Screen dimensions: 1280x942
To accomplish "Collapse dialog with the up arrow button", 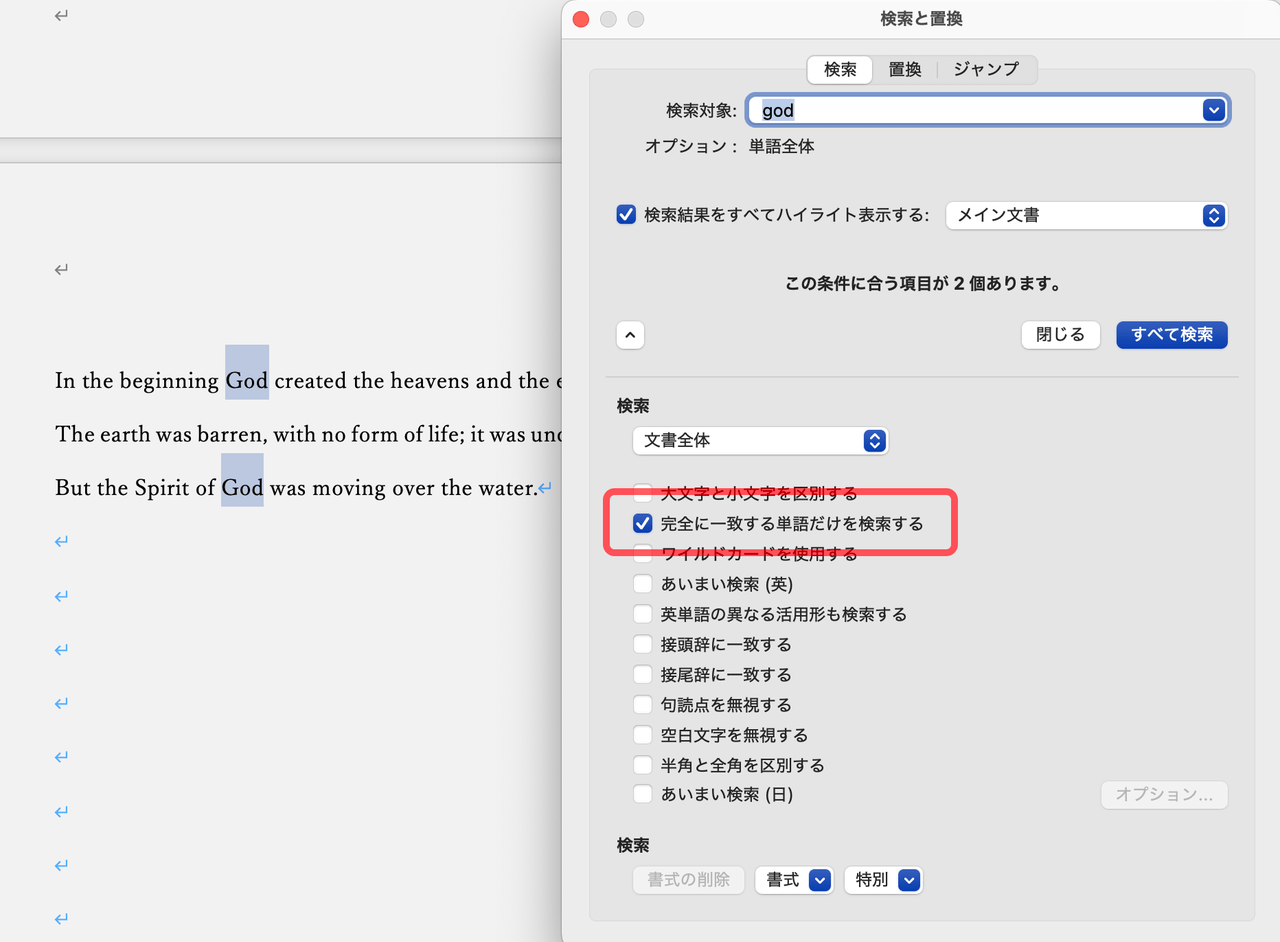I will click(x=630, y=335).
